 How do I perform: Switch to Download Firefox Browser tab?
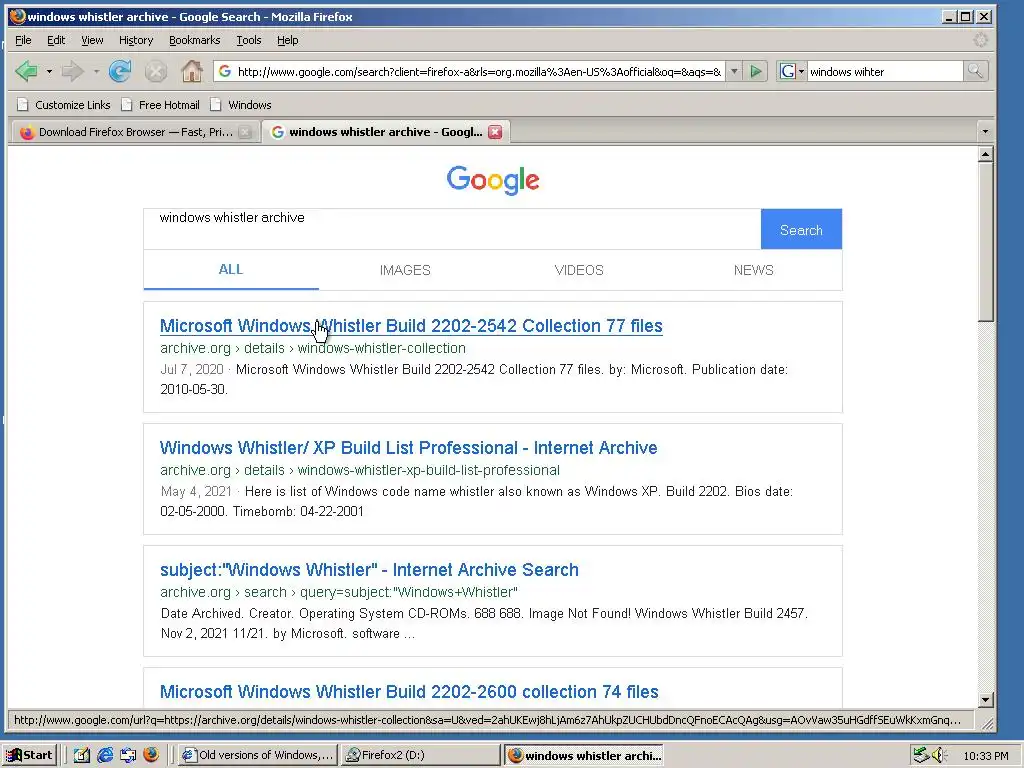click(x=134, y=132)
